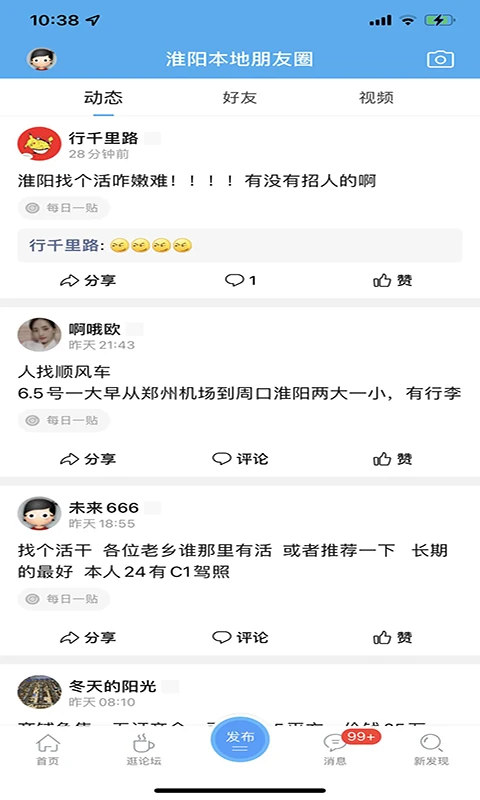Open the comment count on 行千里路 post

(x=240, y=280)
